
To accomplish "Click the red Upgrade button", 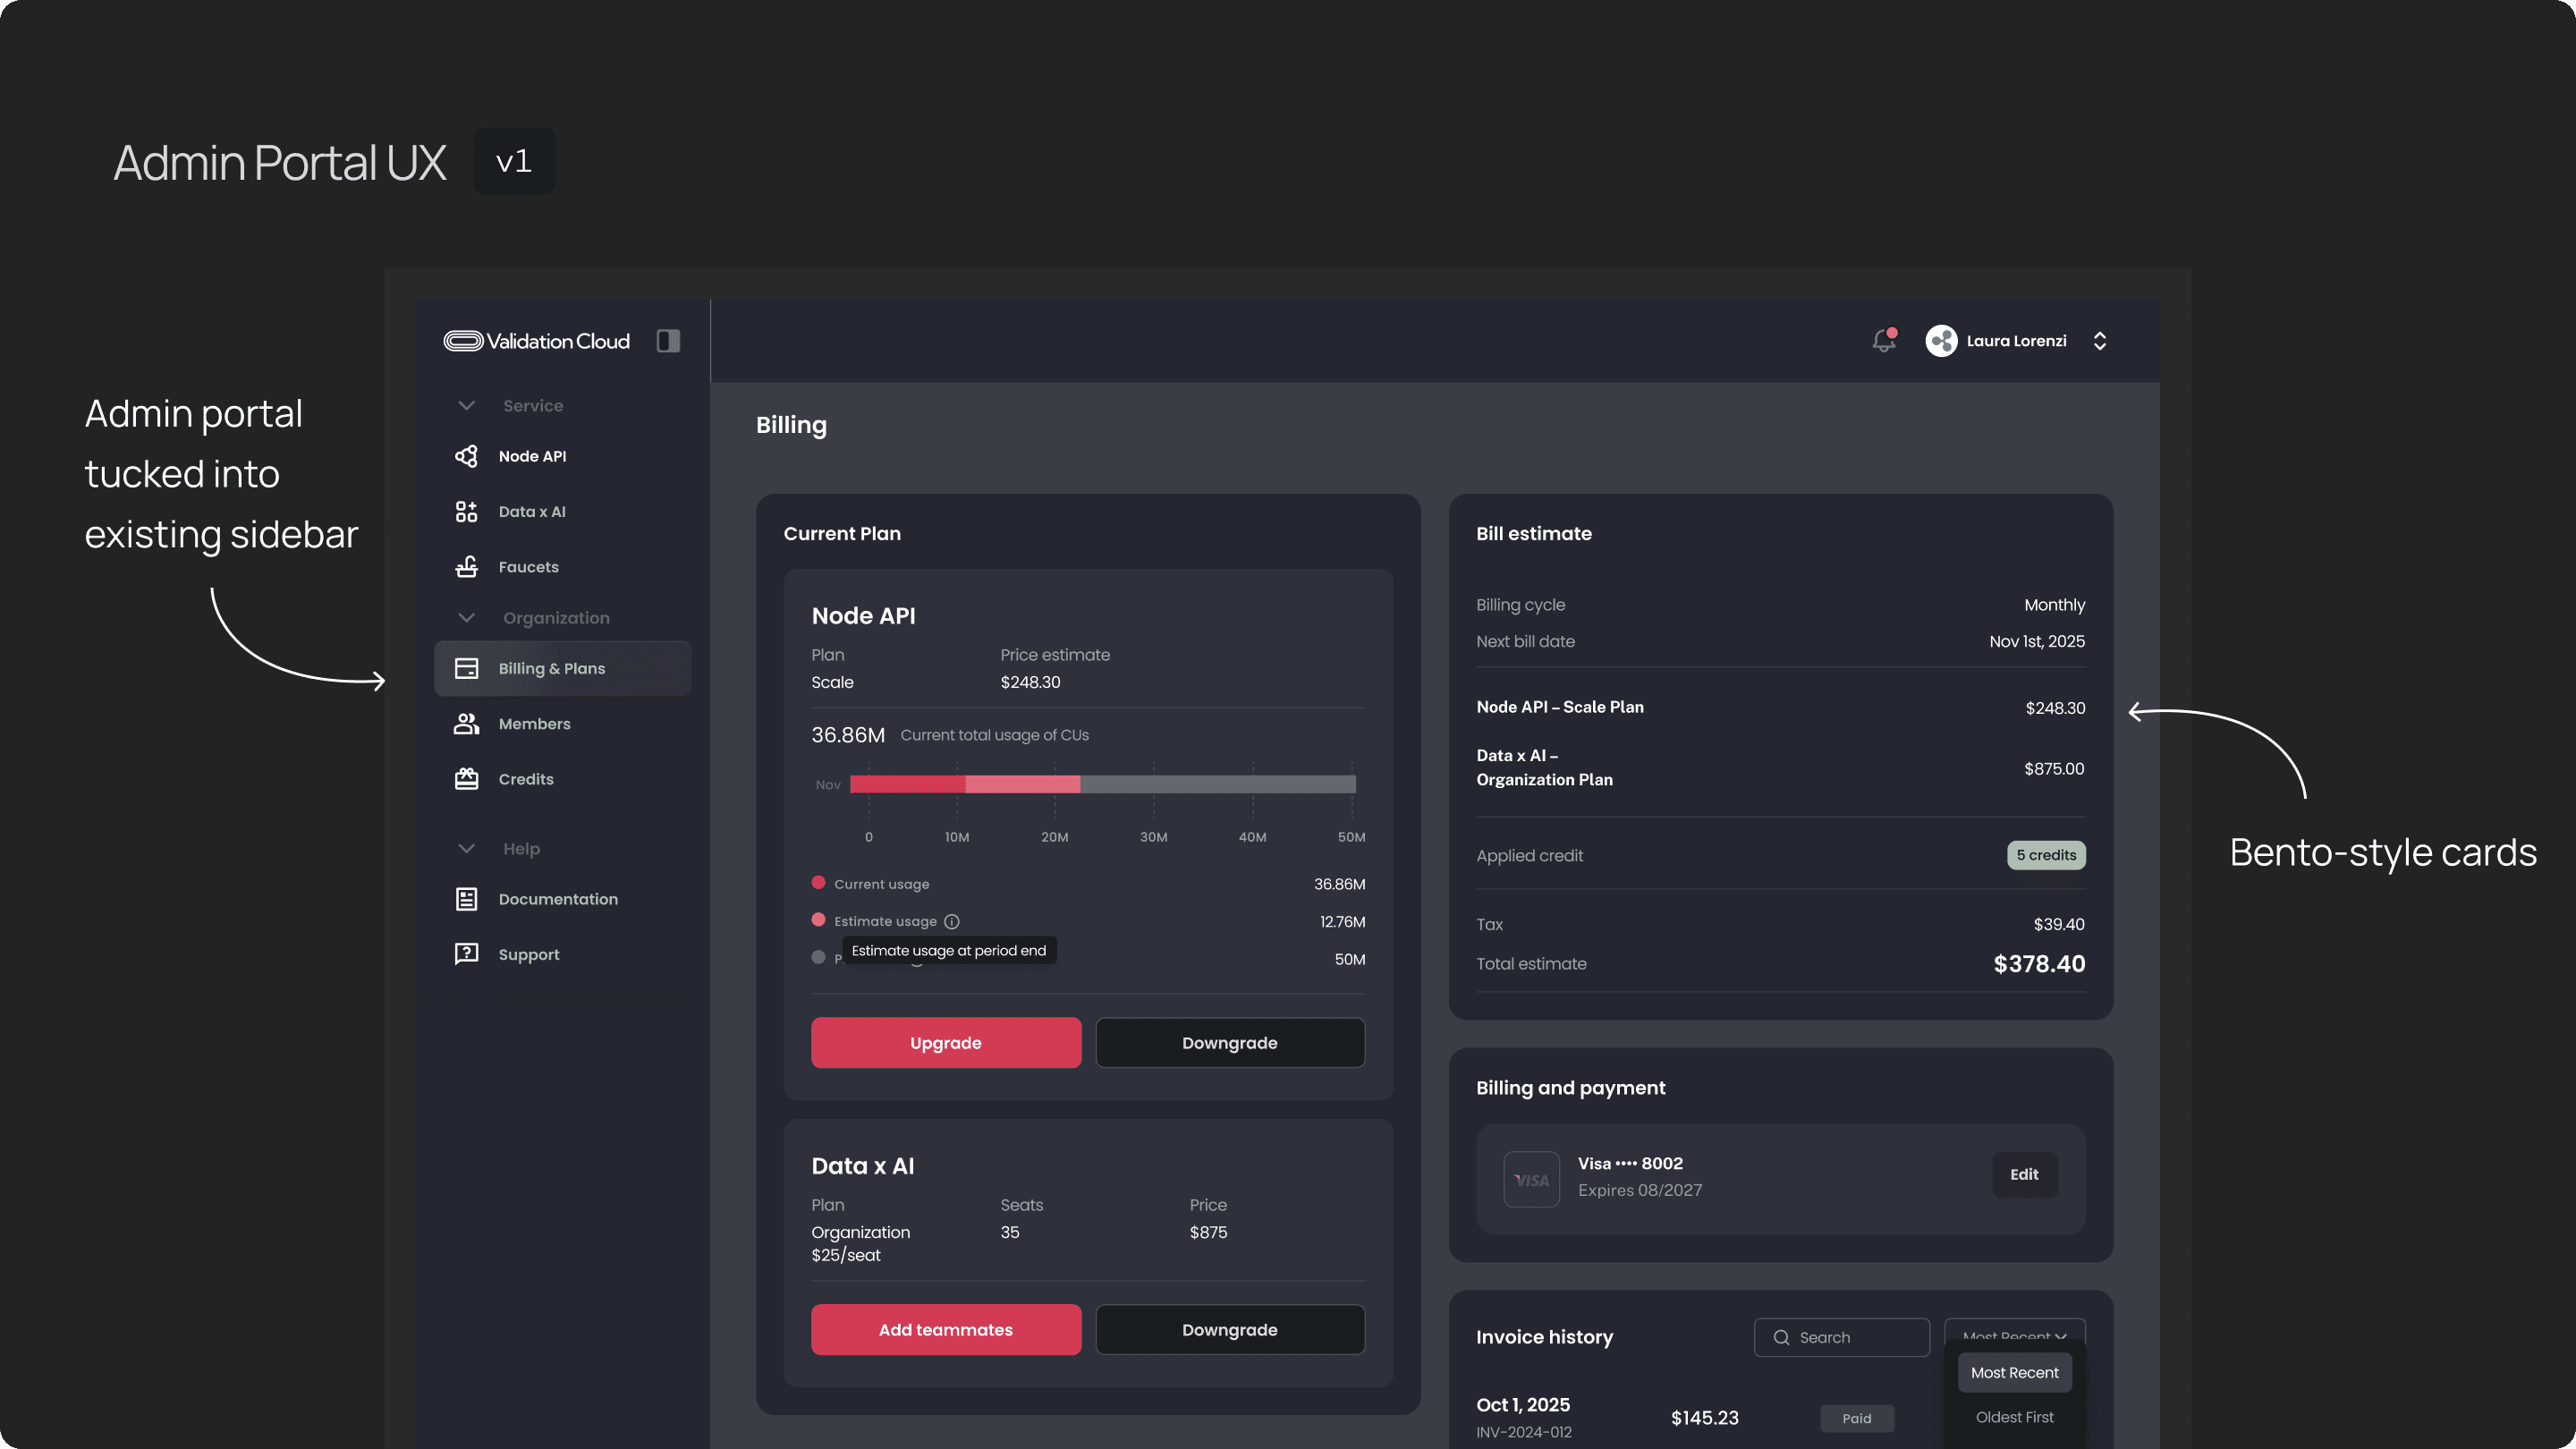I will click(x=945, y=1043).
